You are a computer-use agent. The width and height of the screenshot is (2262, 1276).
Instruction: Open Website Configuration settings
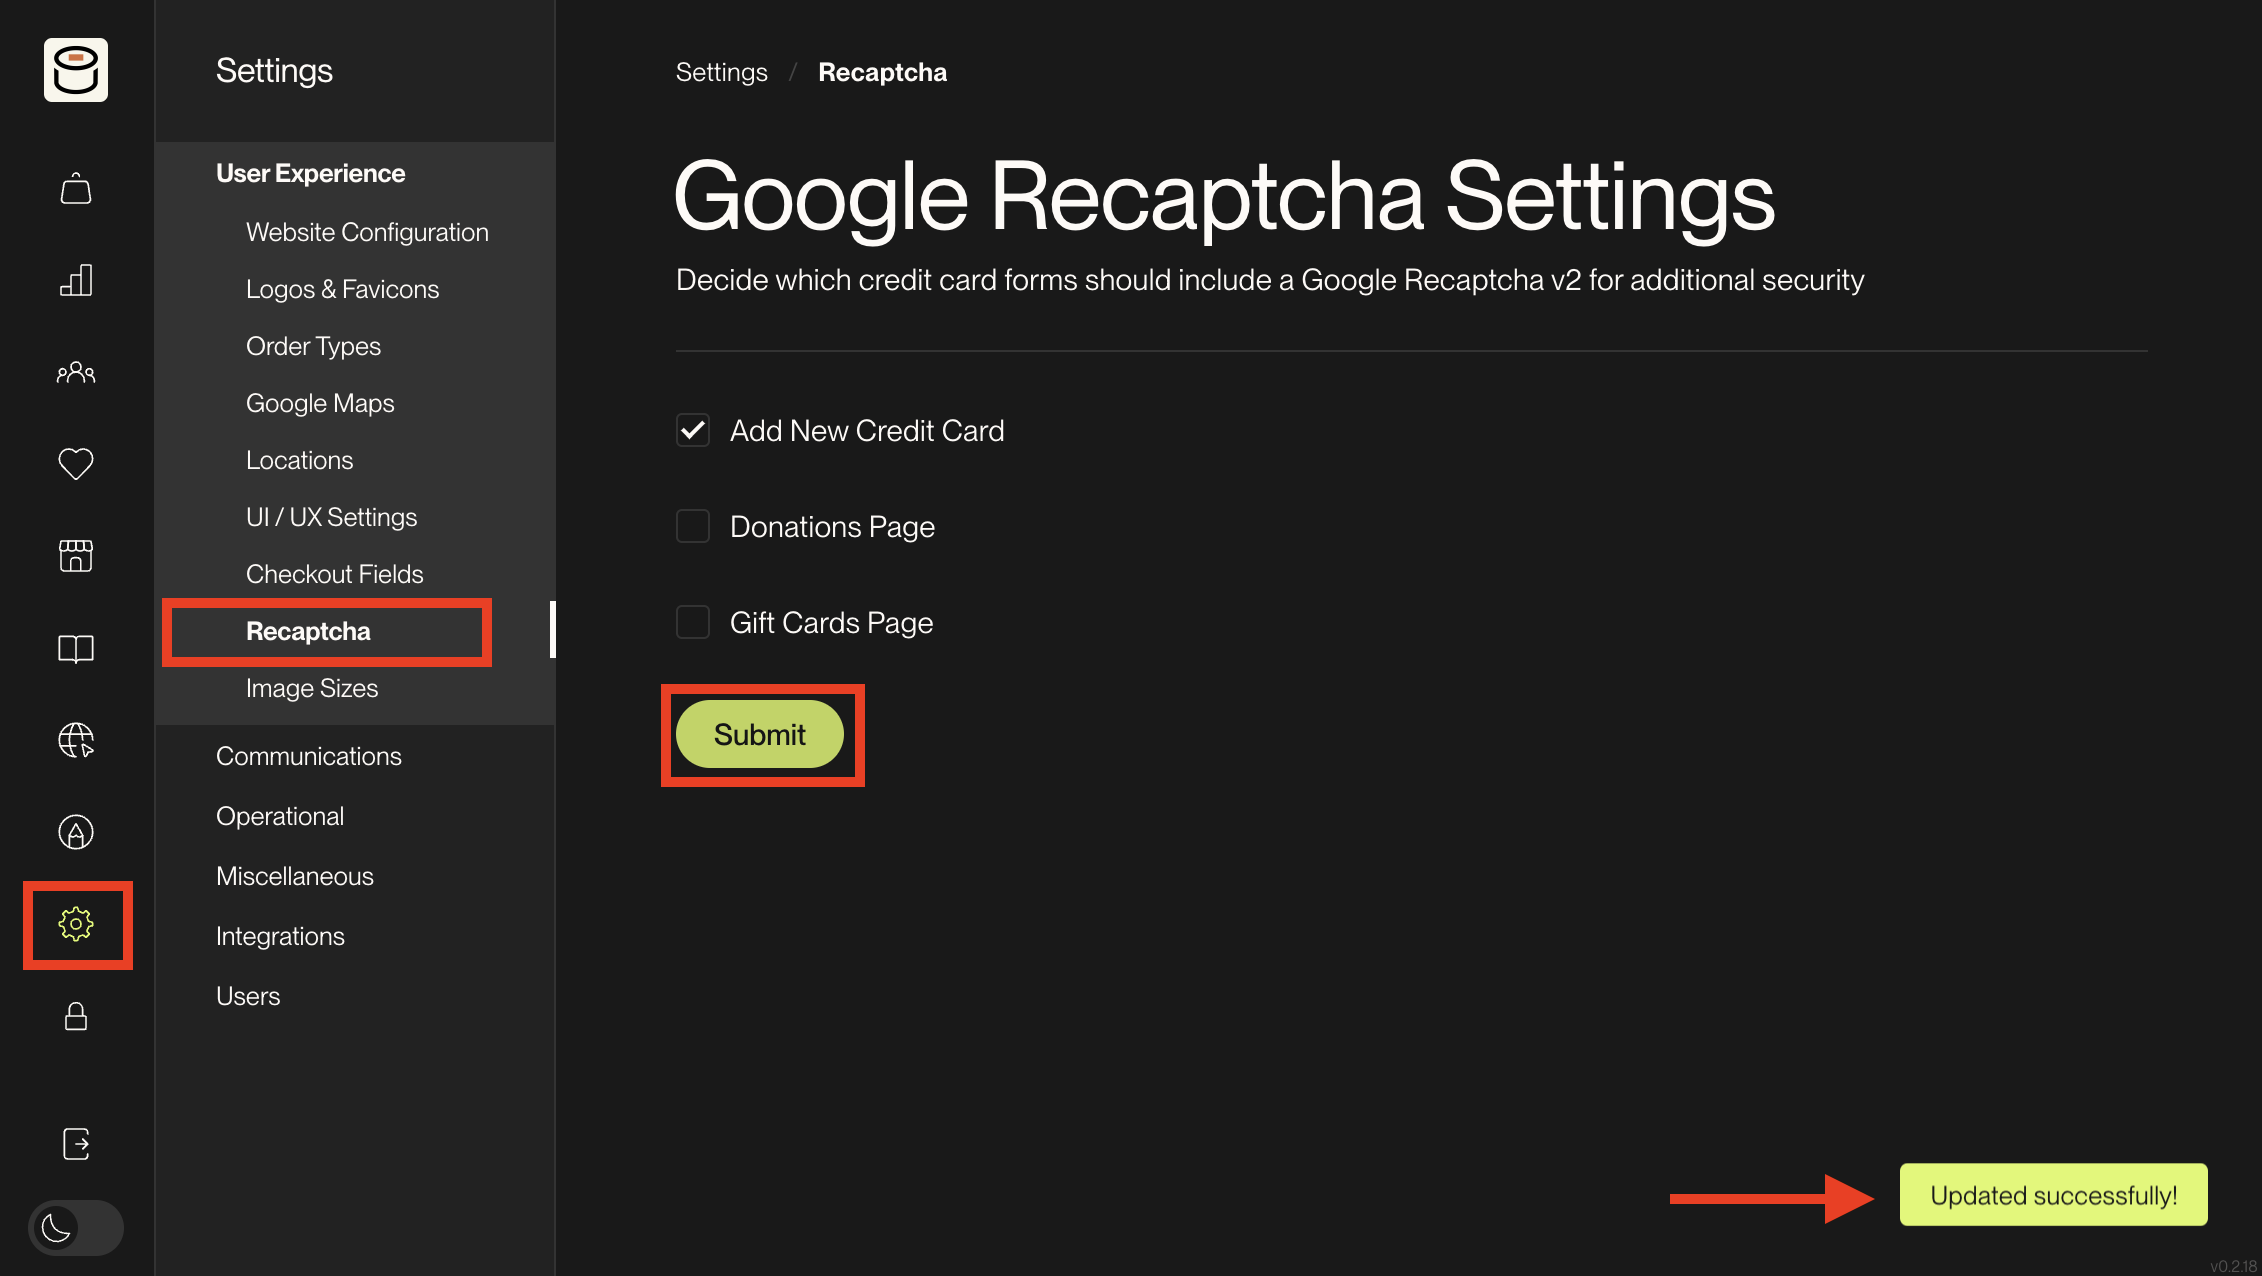pos(367,232)
